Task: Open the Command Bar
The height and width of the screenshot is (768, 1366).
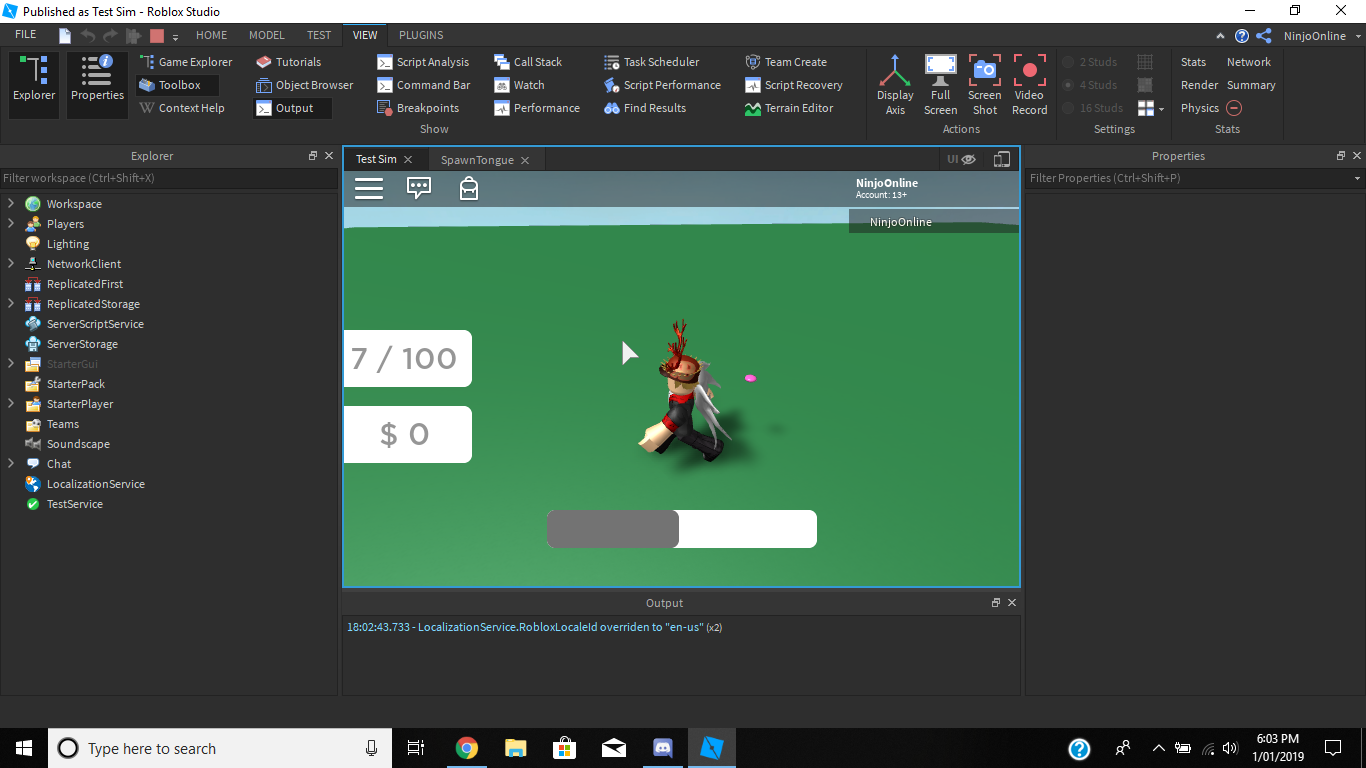Action: 424,85
